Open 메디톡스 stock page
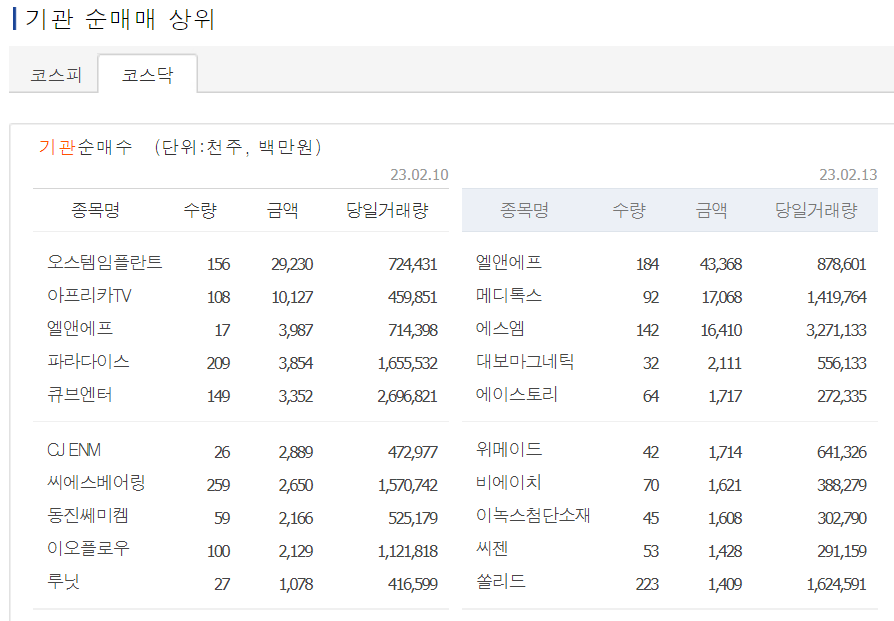The width and height of the screenshot is (894, 621). [509, 295]
